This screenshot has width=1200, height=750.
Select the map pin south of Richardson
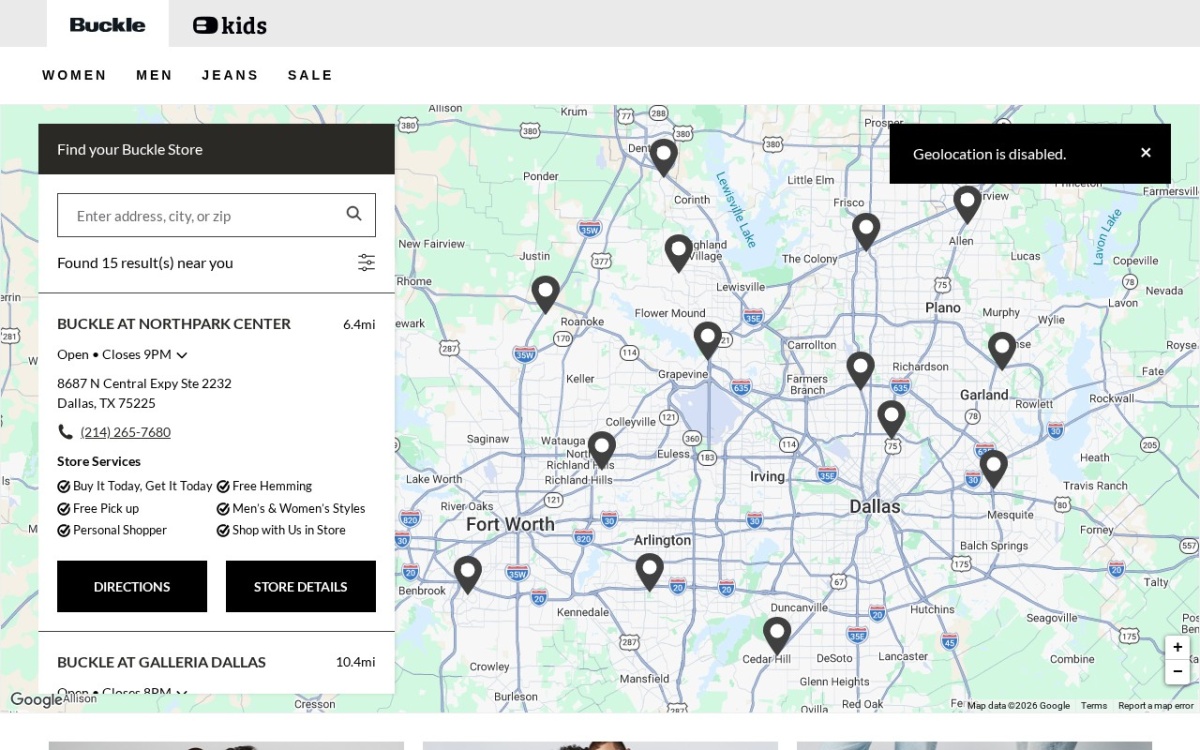(x=892, y=418)
